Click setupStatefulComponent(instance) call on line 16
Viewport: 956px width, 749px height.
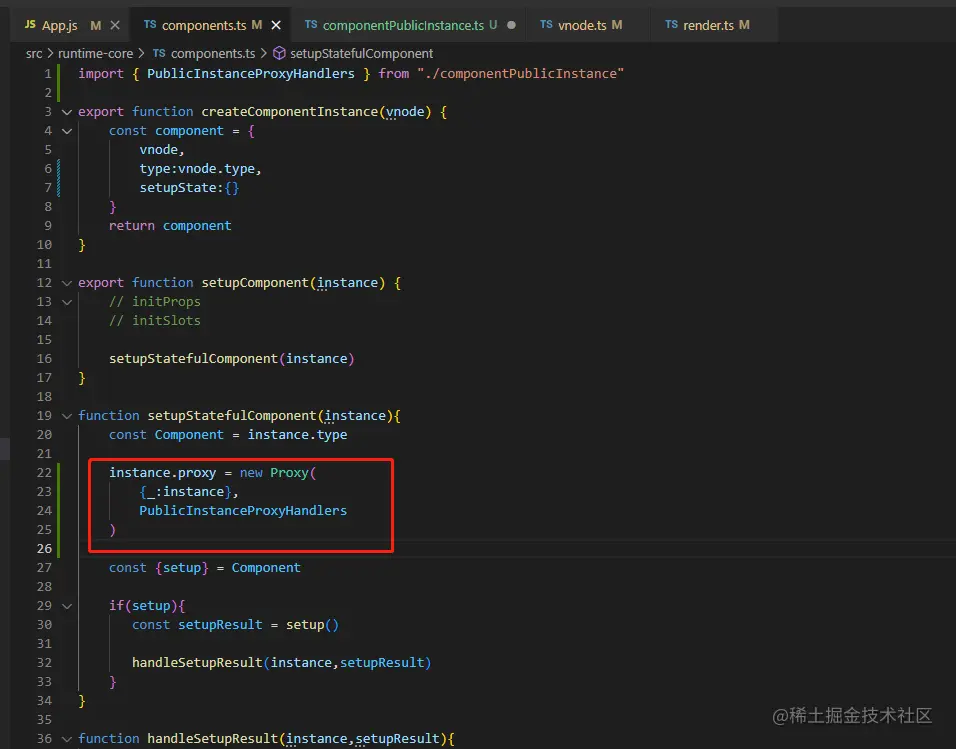(x=232, y=359)
